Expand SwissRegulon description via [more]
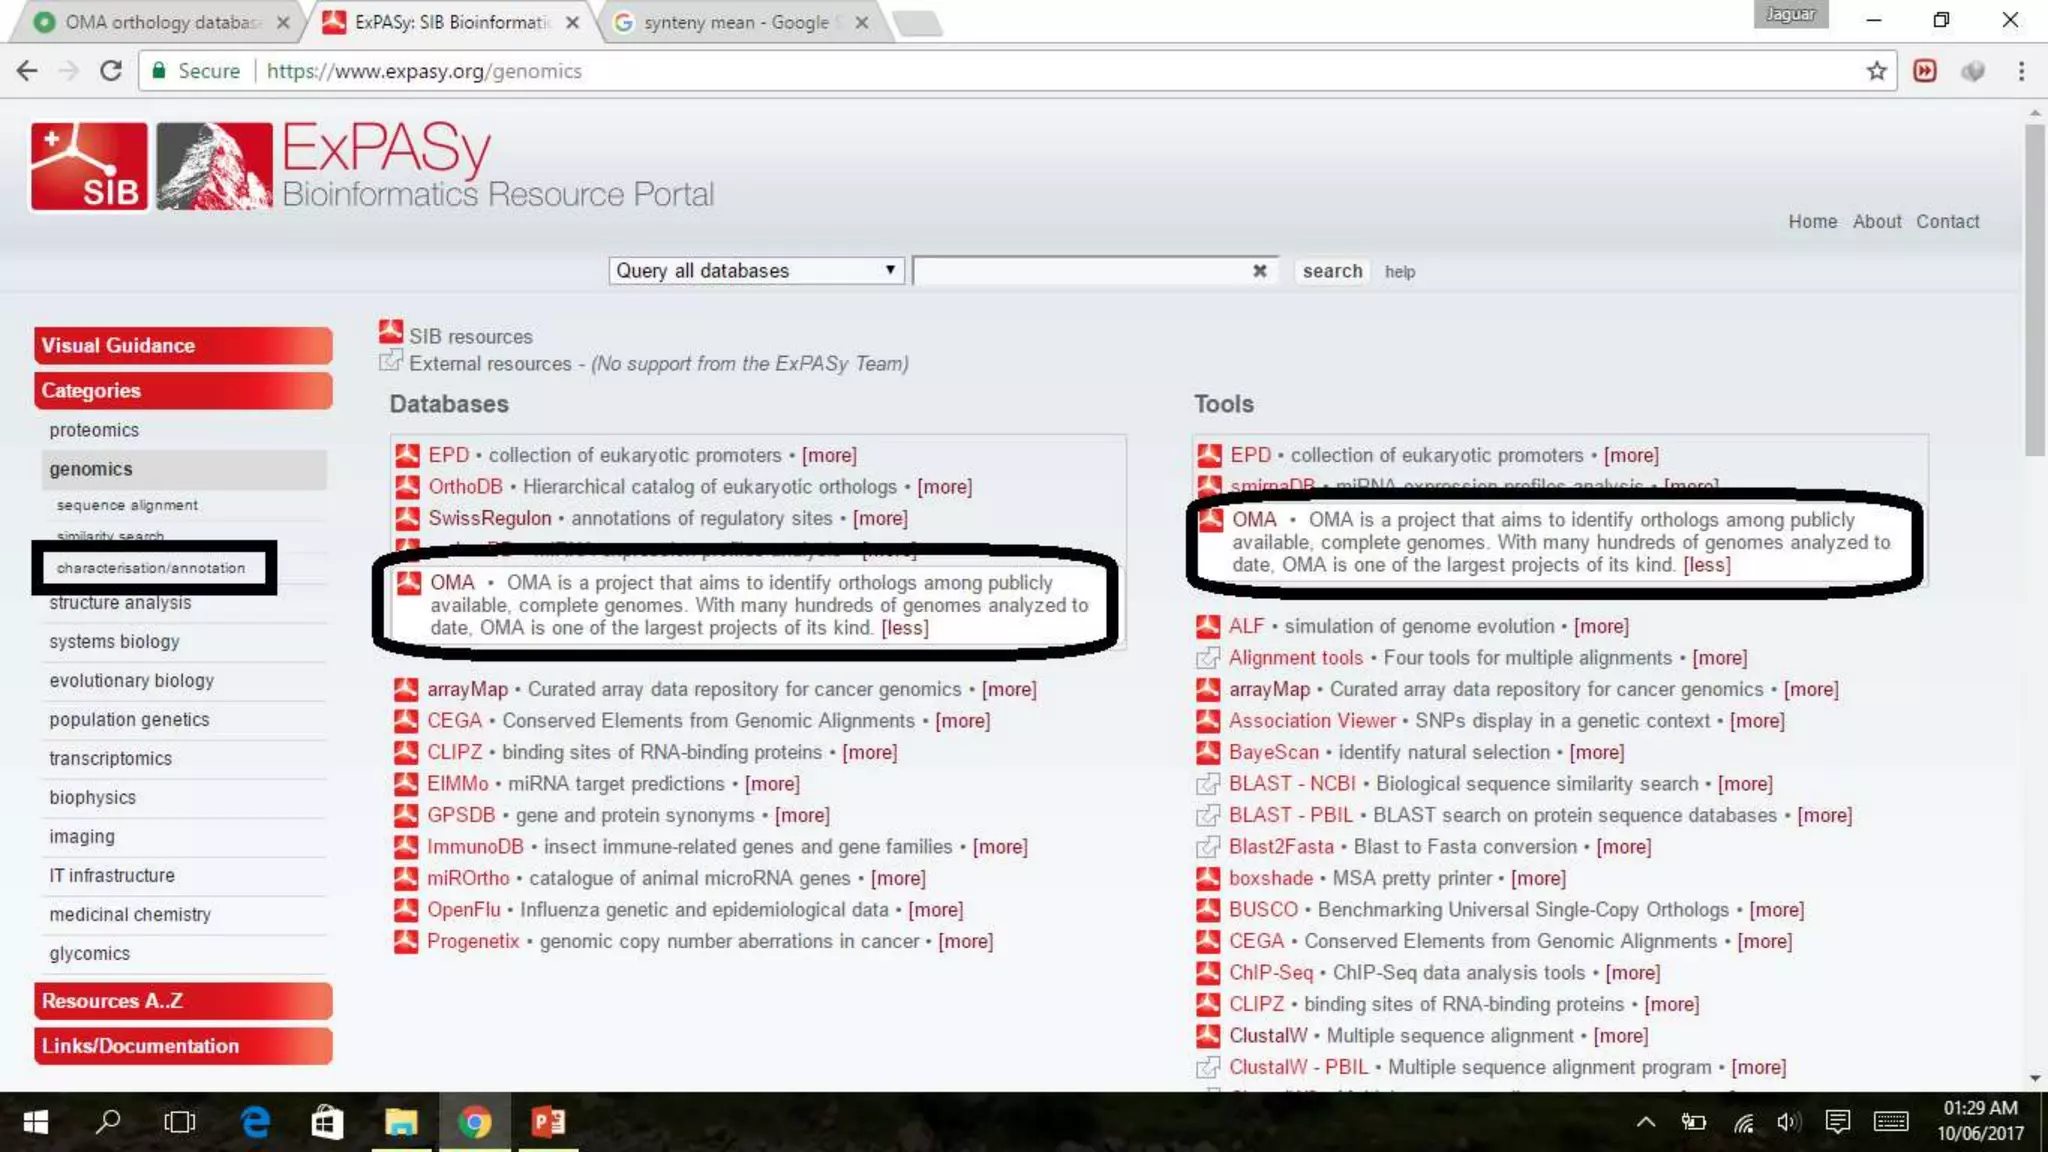 (880, 518)
